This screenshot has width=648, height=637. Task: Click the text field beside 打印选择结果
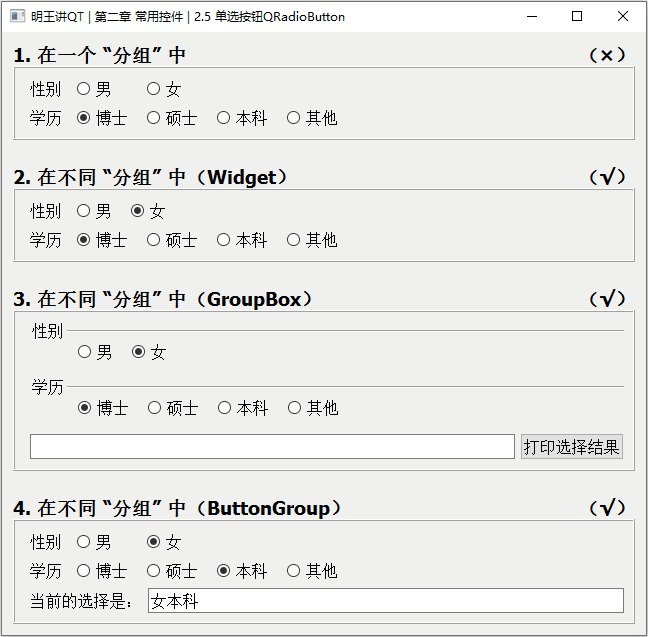click(x=272, y=447)
